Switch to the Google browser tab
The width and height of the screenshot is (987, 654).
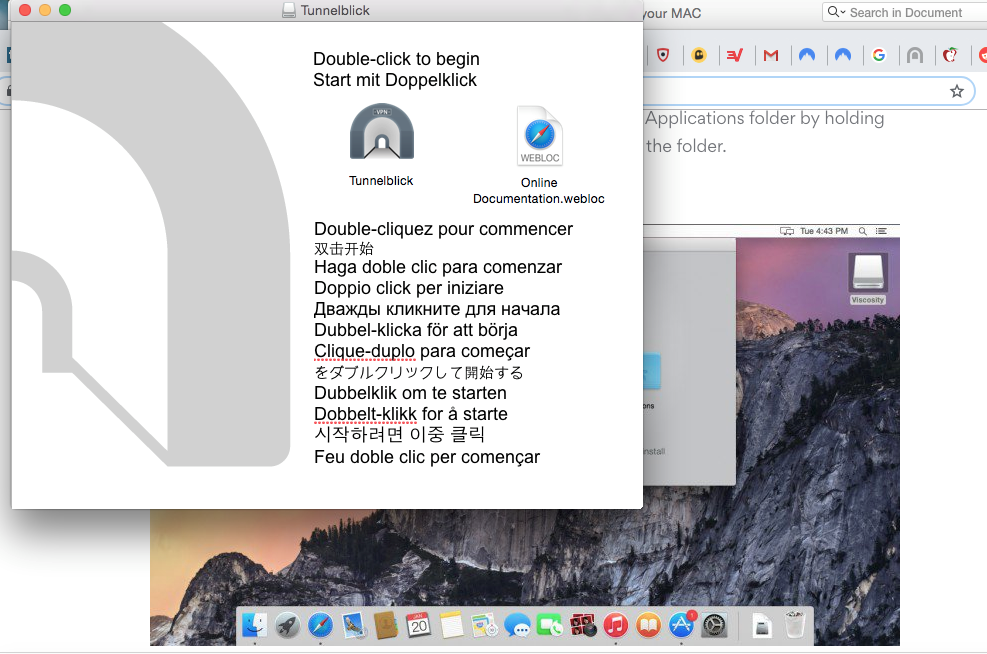[879, 55]
